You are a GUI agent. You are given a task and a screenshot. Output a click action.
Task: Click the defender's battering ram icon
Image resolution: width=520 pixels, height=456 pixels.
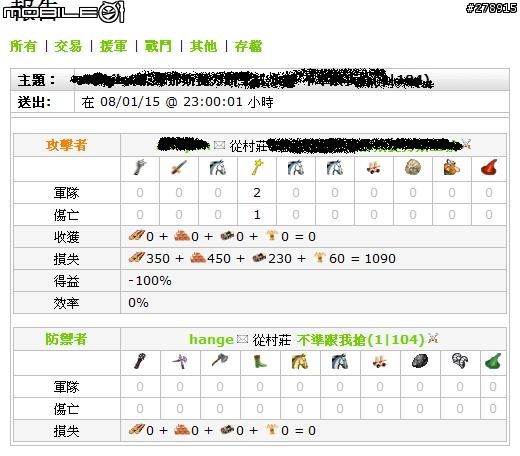[380, 362]
